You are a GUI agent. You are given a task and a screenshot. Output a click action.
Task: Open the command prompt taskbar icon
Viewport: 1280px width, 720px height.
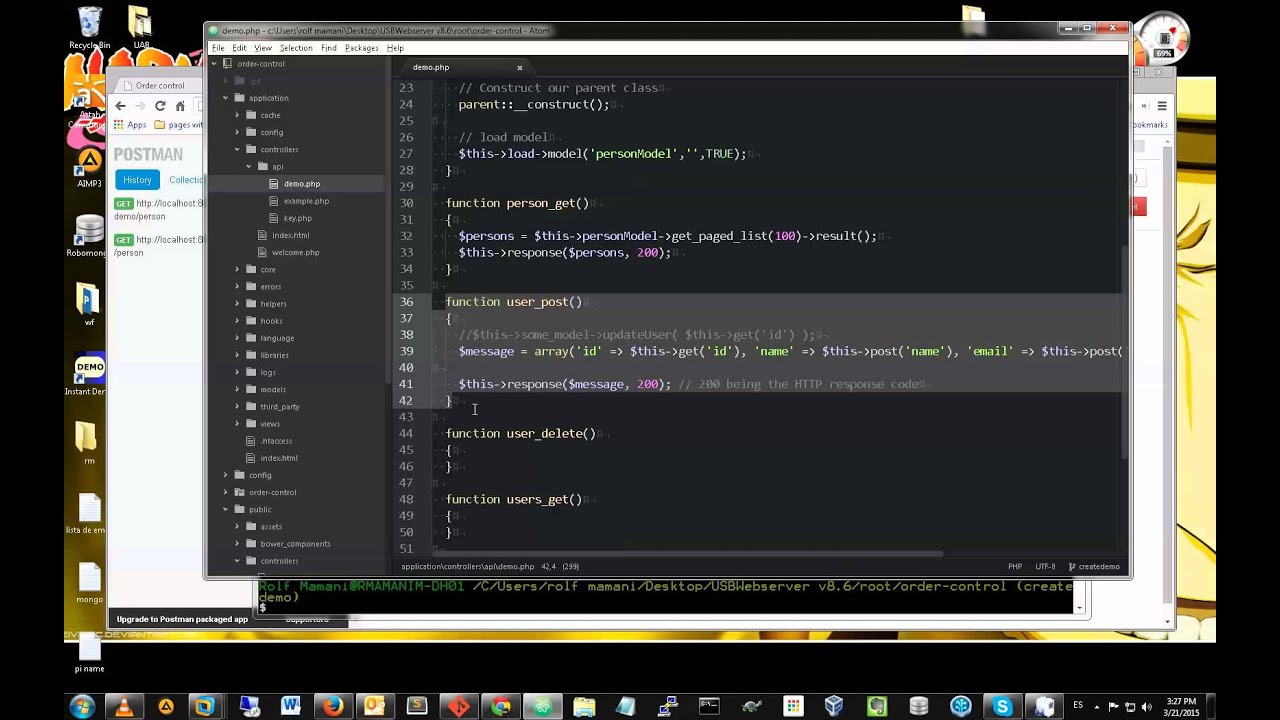709,706
